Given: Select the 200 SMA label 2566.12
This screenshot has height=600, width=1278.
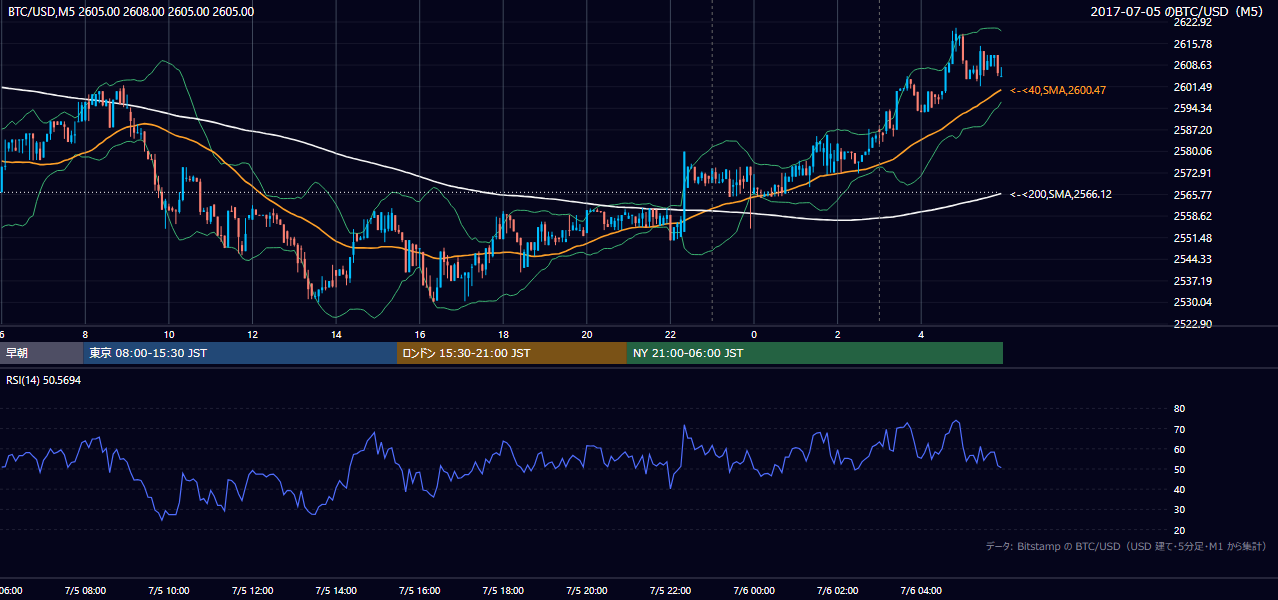Looking at the screenshot, I should click(x=1061, y=194).
